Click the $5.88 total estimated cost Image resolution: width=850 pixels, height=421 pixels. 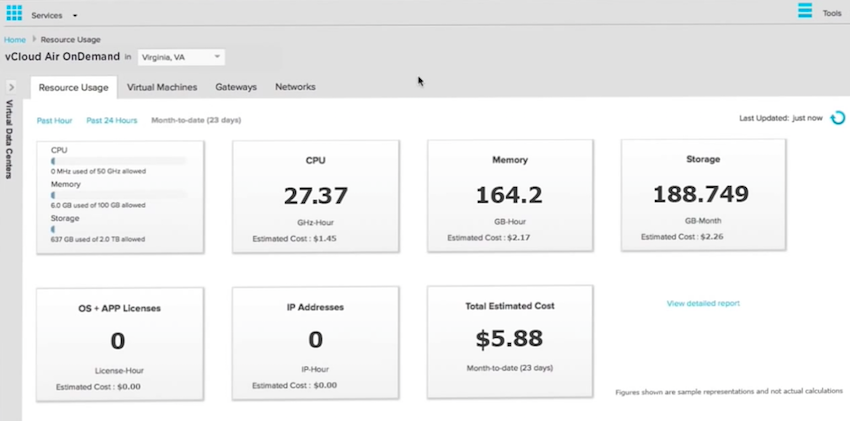tap(509, 339)
